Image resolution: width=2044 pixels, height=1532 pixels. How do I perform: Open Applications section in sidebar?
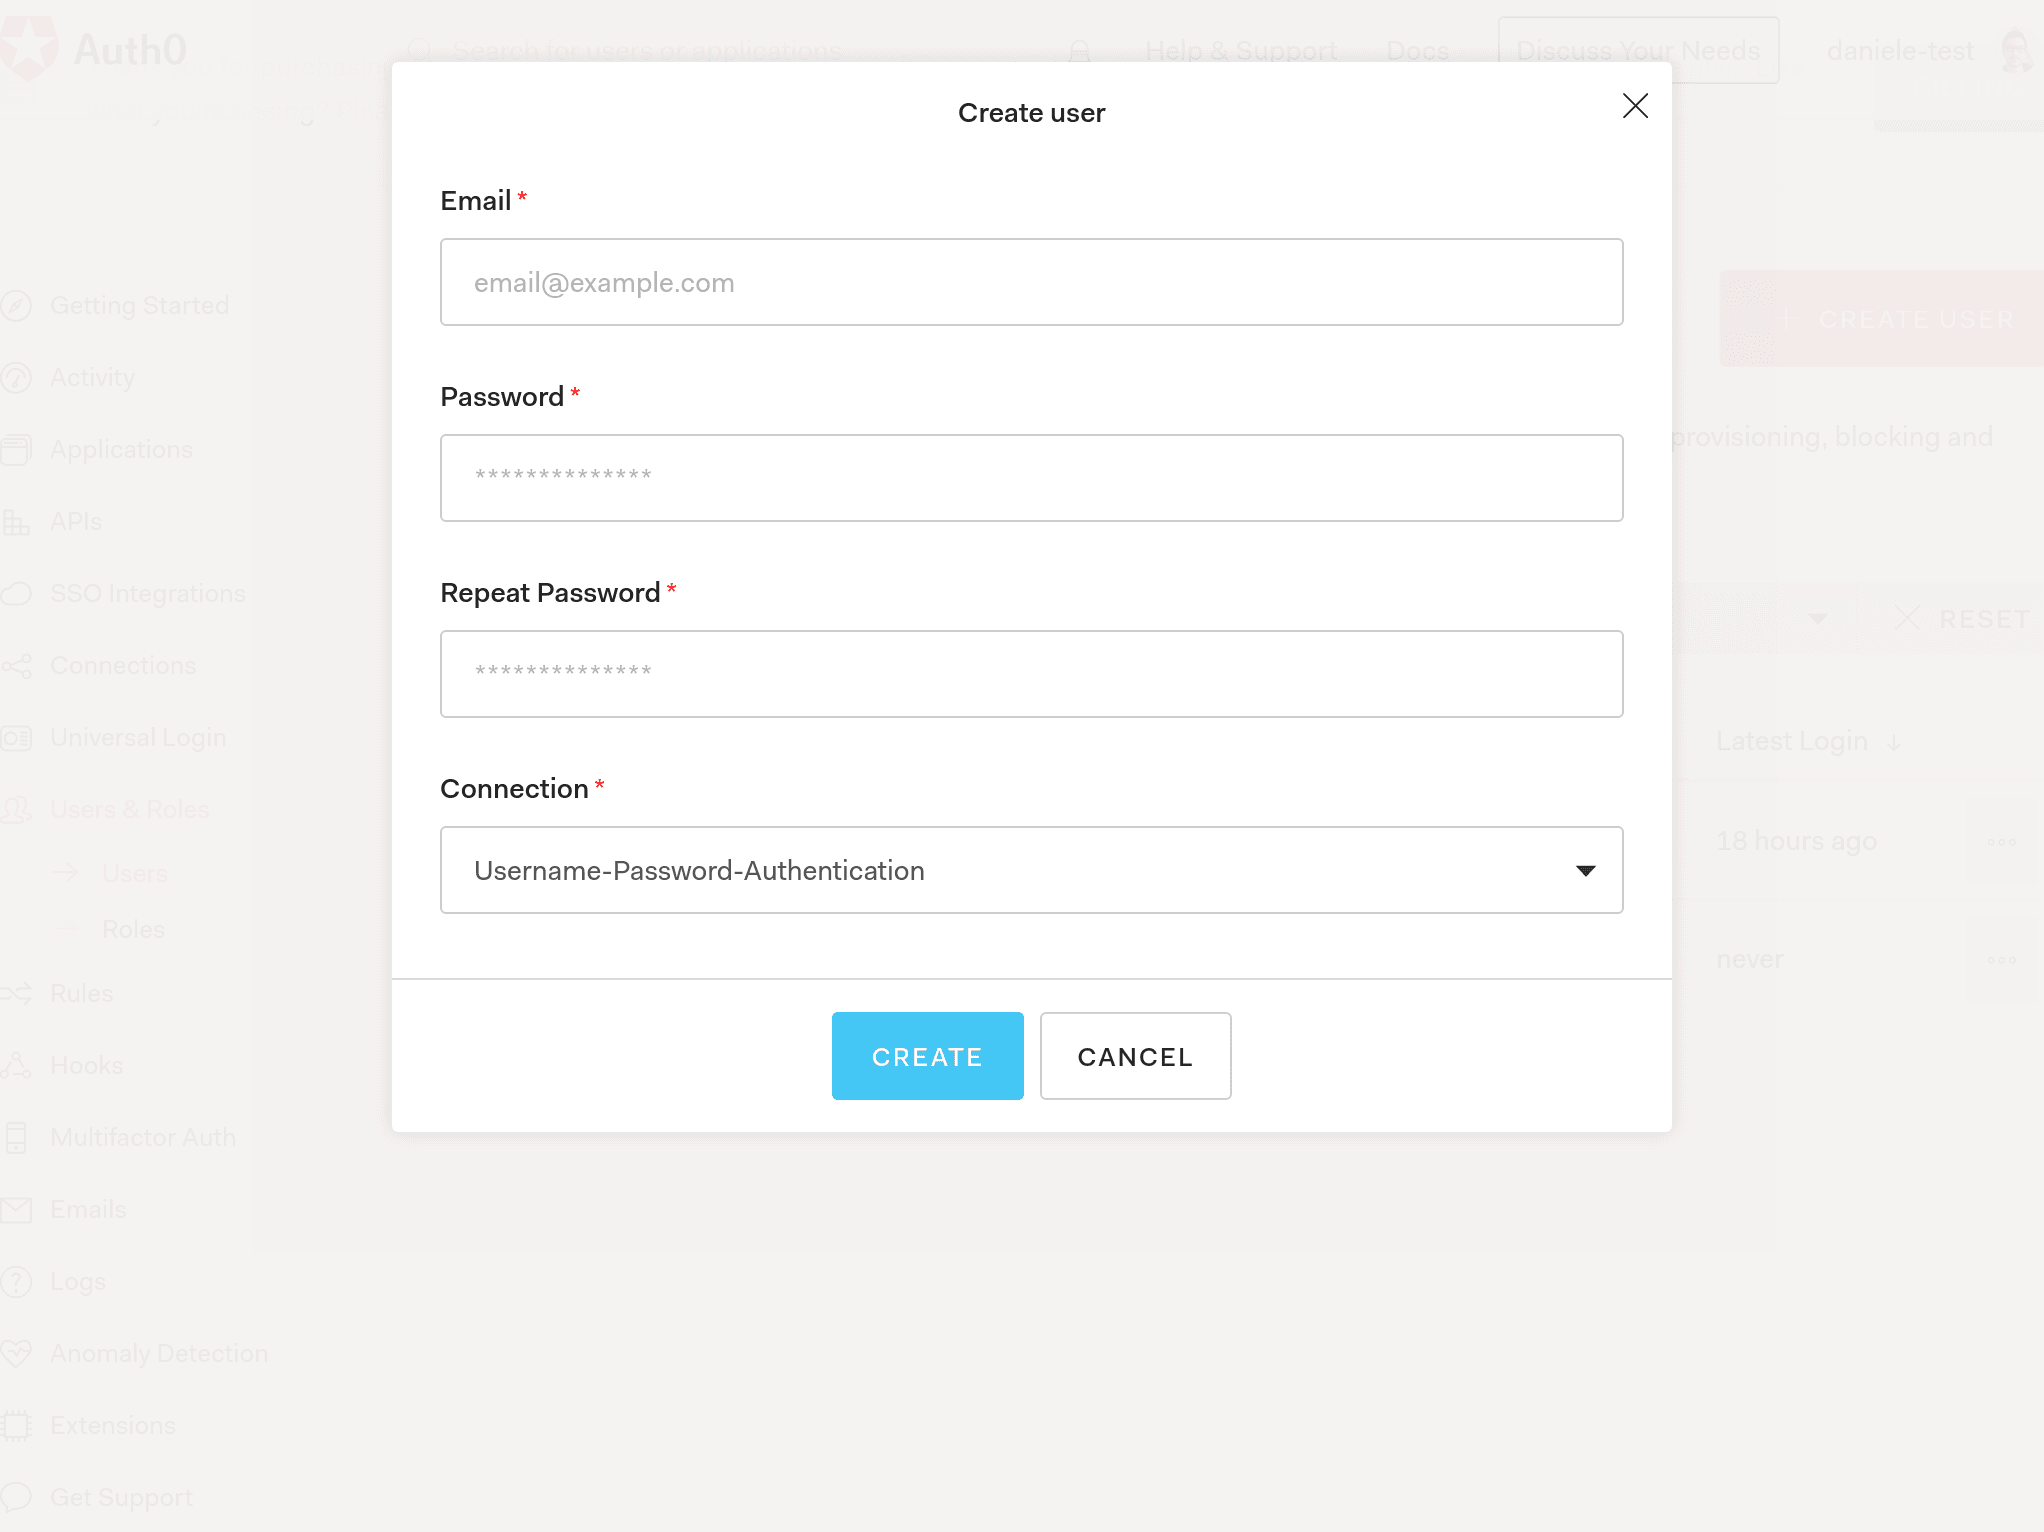[121, 449]
